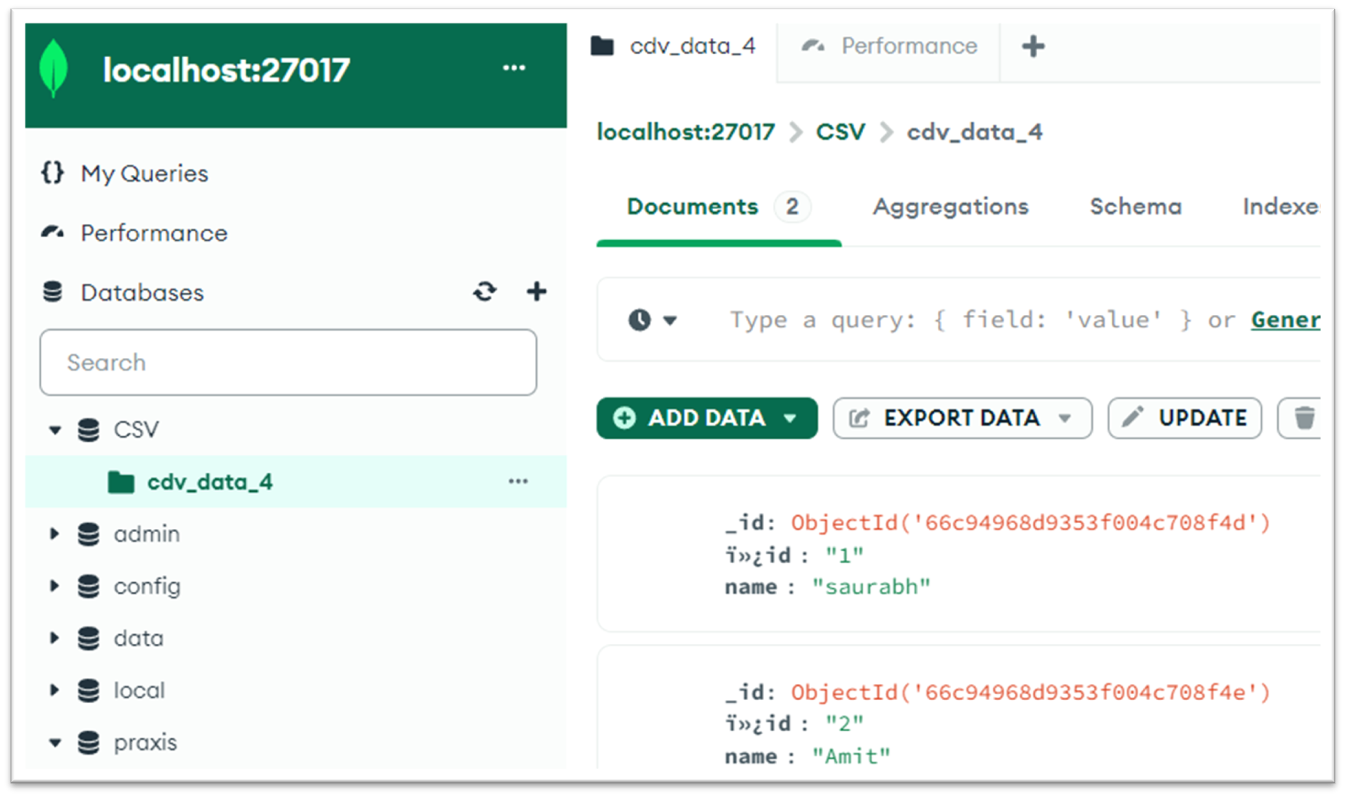Refresh the databases list

point(485,292)
